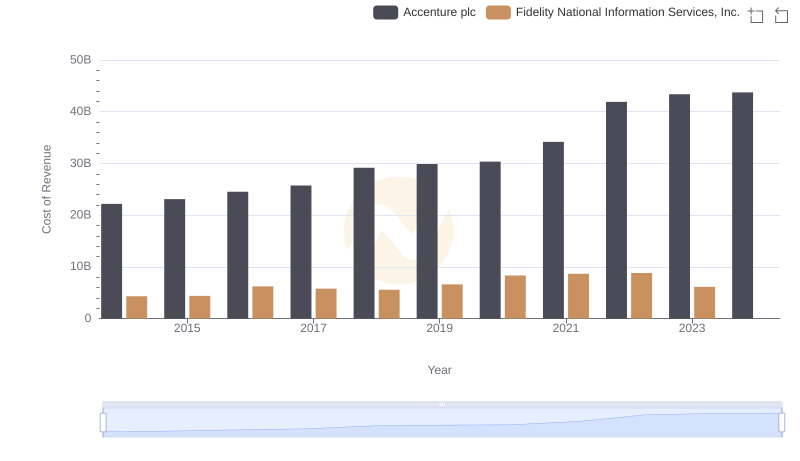This screenshot has width=800, height=461.
Task: Click the 2015 x-axis label
Action: [187, 328]
